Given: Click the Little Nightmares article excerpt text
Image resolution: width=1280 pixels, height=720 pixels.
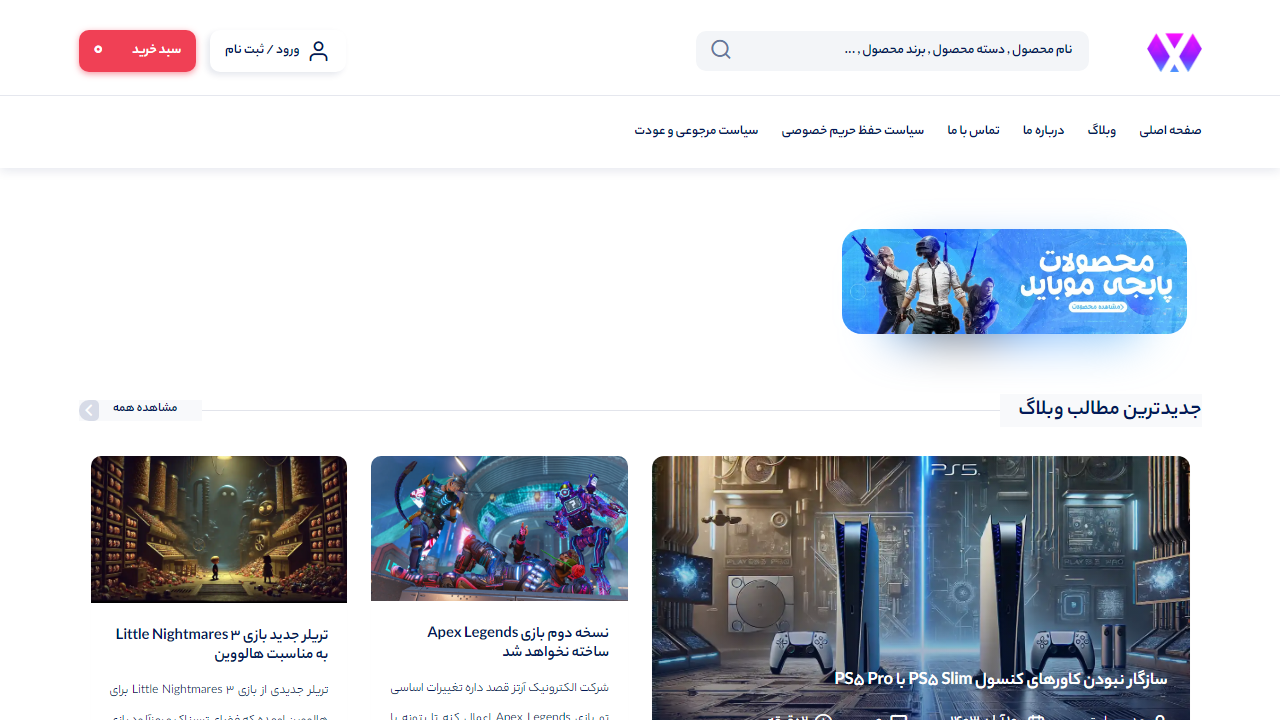Looking at the screenshot, I should (x=219, y=703).
